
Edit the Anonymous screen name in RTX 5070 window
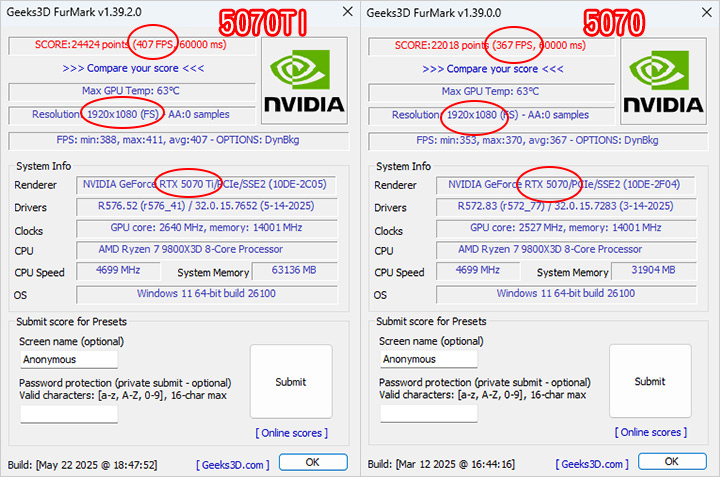[428, 359]
